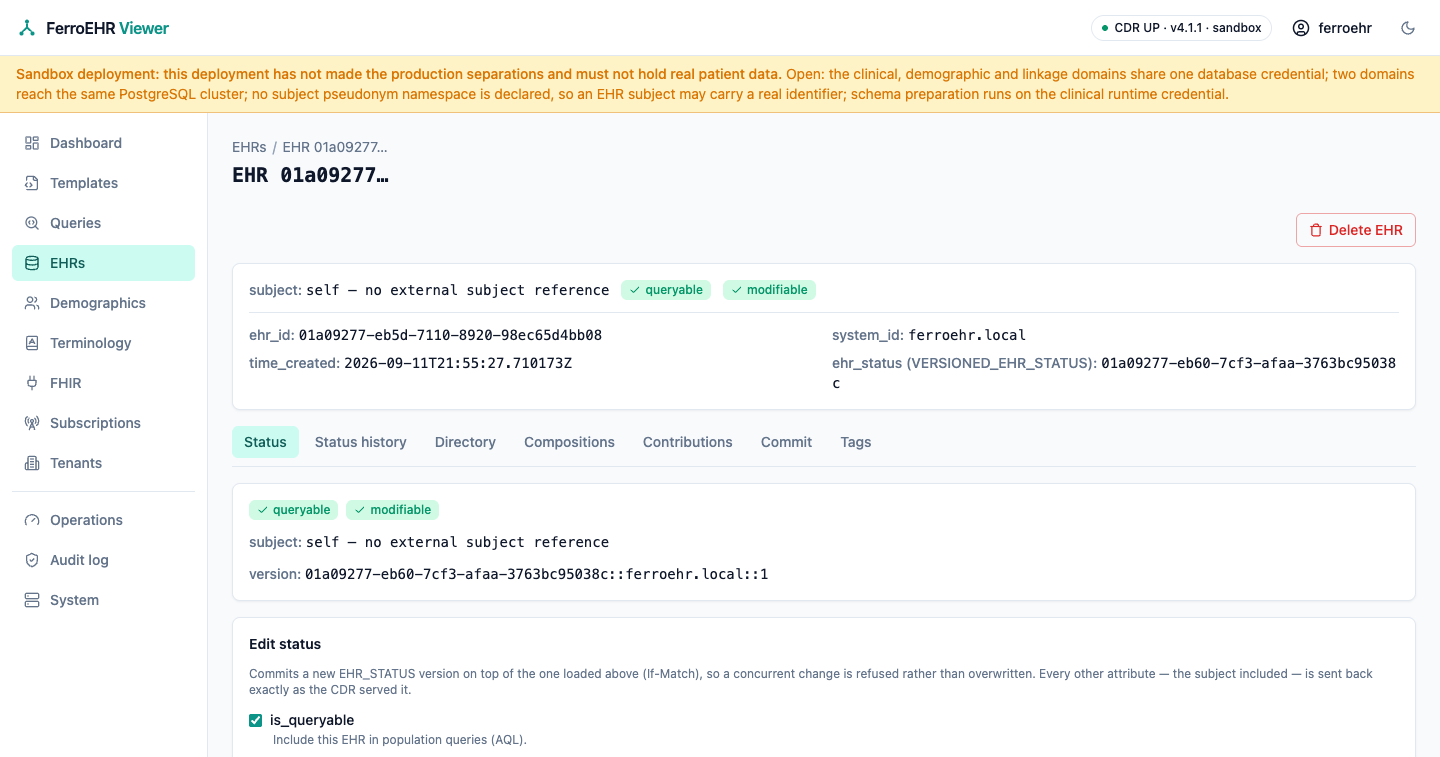
Task: Open the Directory tab
Action: click(465, 442)
